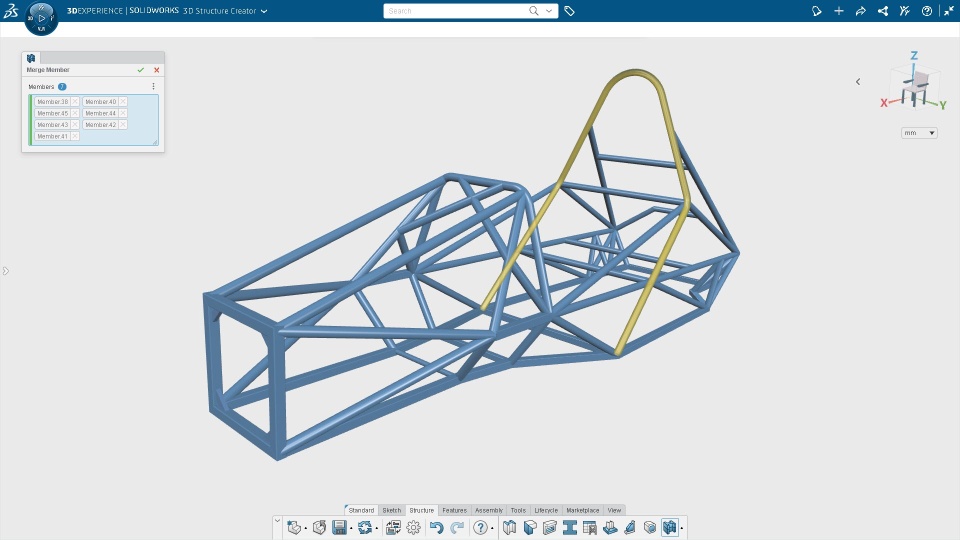The width and height of the screenshot is (960, 540).
Task: Switch to the Standard tab
Action: coord(361,510)
